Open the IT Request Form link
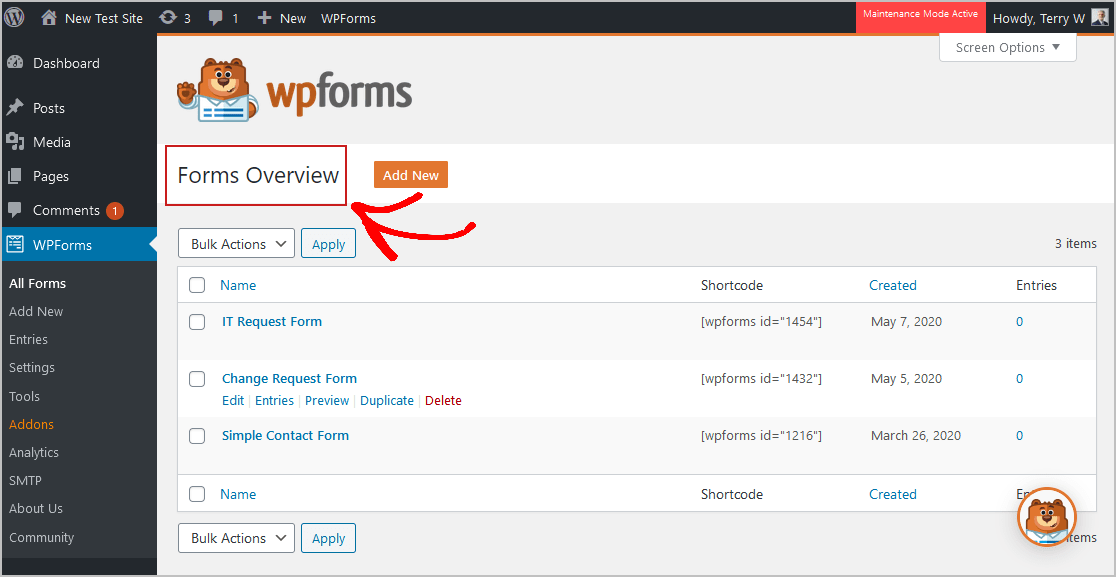The width and height of the screenshot is (1116, 577). (272, 322)
